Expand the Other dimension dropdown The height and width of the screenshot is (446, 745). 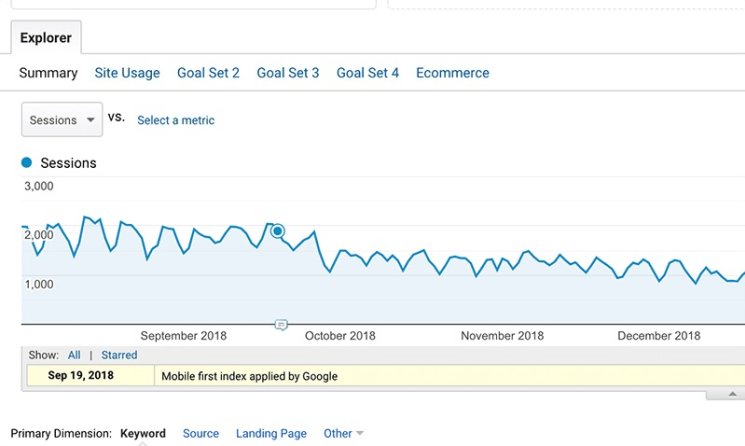coord(343,434)
